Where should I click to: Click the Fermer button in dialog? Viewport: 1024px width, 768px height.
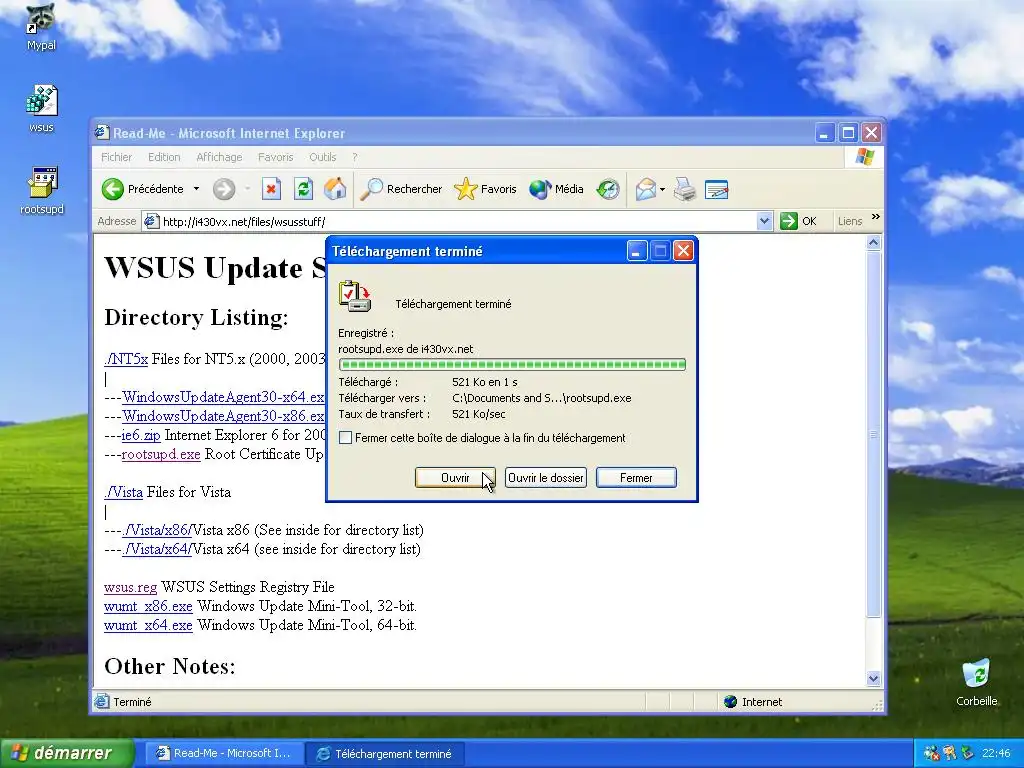click(636, 478)
